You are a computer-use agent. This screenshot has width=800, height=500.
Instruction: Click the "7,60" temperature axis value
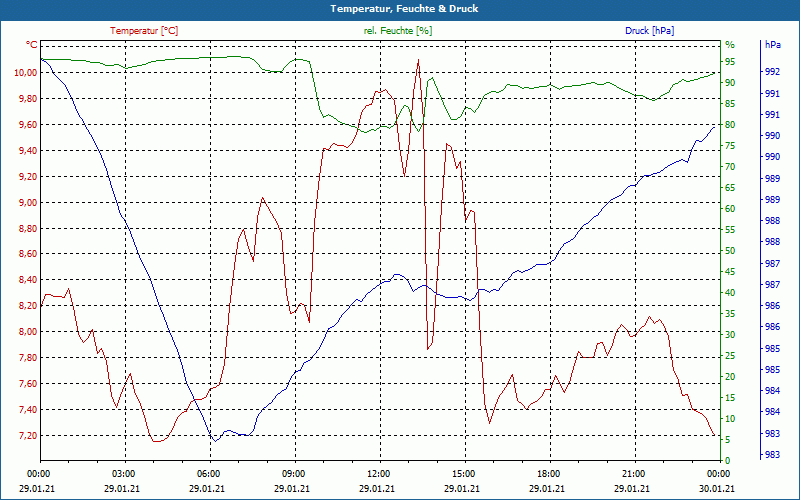pyautogui.click(x=28, y=384)
